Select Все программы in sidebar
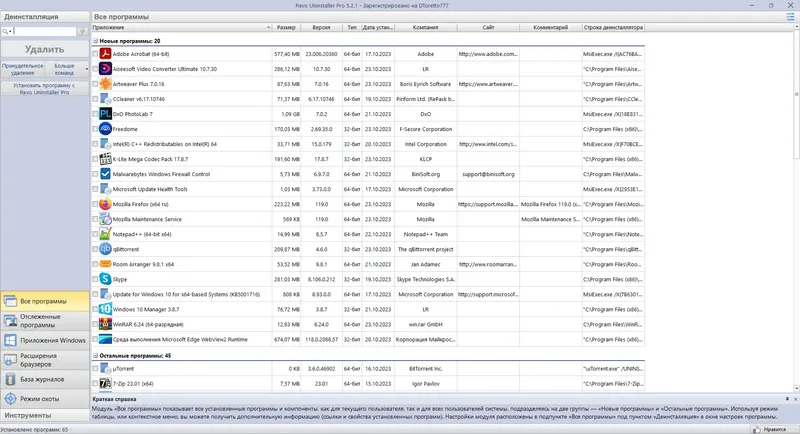 (45, 301)
